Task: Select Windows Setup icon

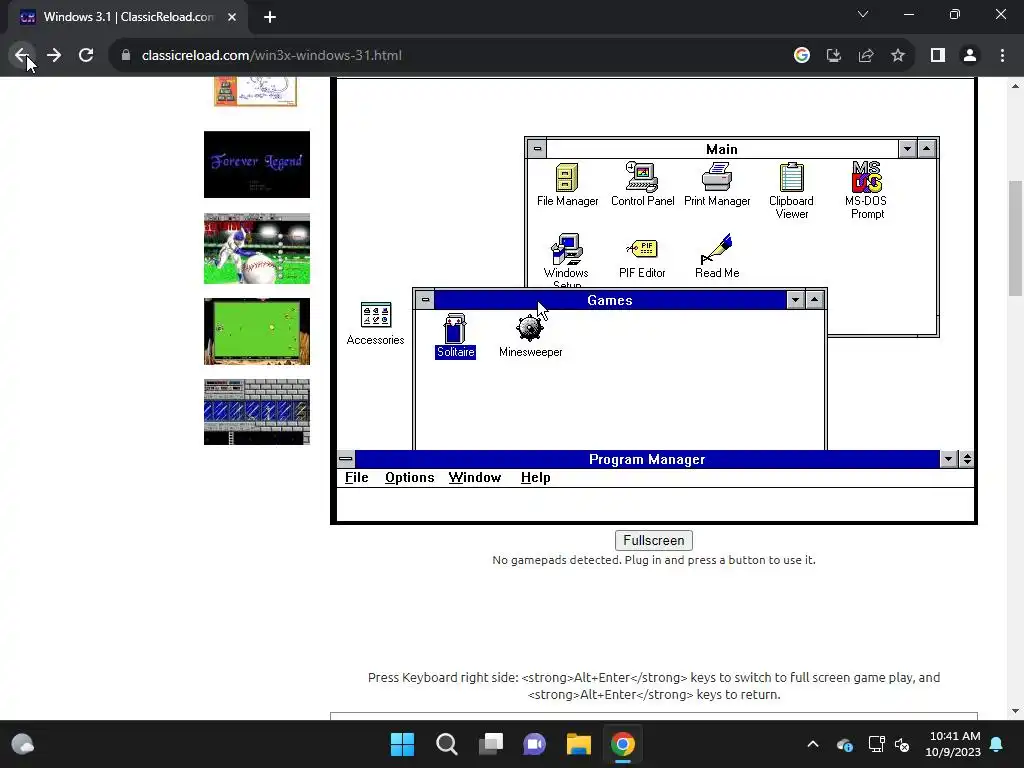Action: click(x=566, y=260)
